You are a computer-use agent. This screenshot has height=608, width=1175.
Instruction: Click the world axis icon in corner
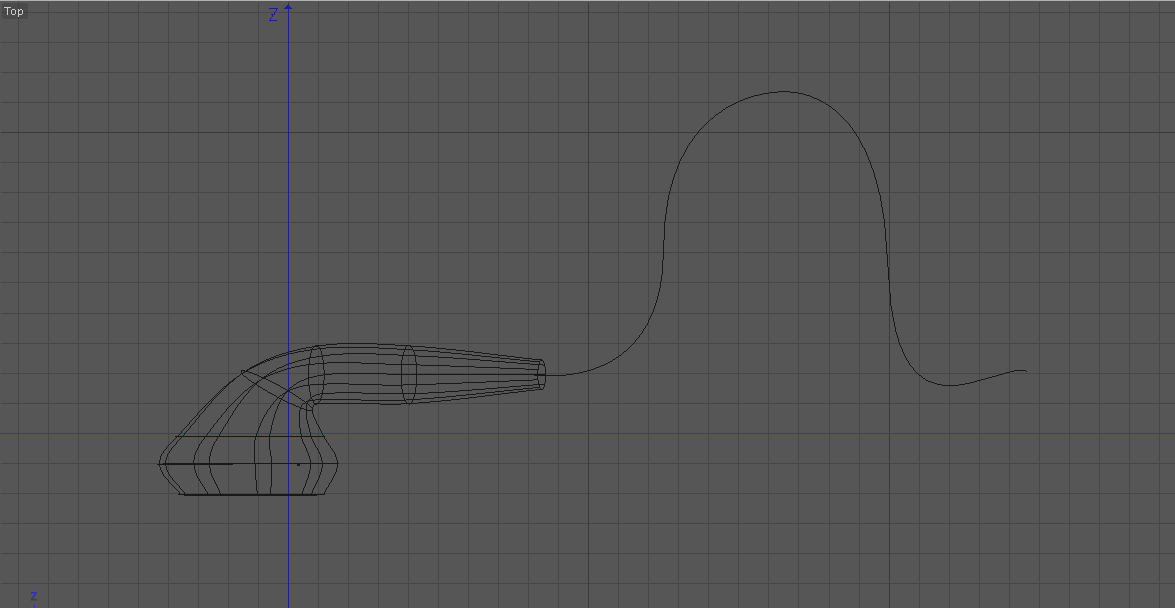(x=33, y=598)
